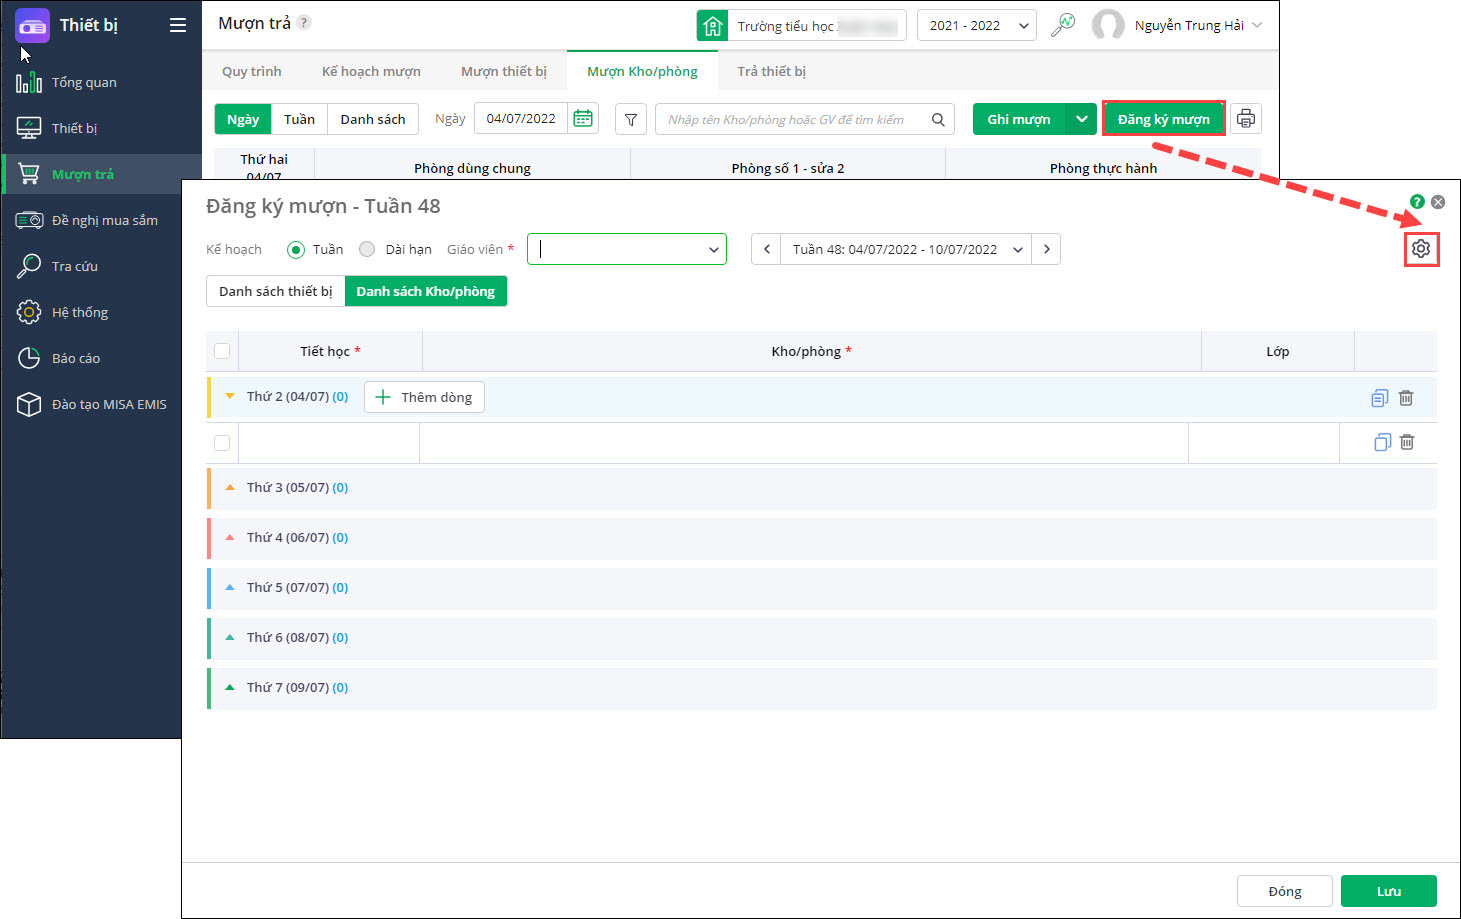Viewport: 1461px width, 919px height.
Task: Go to next week arrow
Action: (x=1046, y=249)
